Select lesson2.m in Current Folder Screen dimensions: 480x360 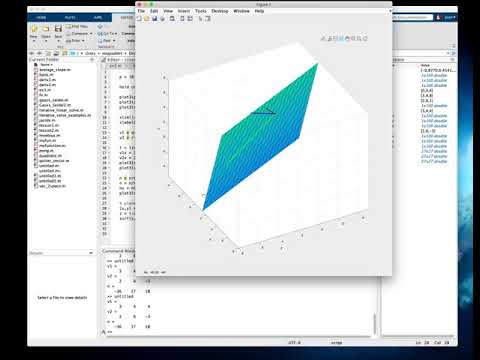pyautogui.click(x=49, y=130)
